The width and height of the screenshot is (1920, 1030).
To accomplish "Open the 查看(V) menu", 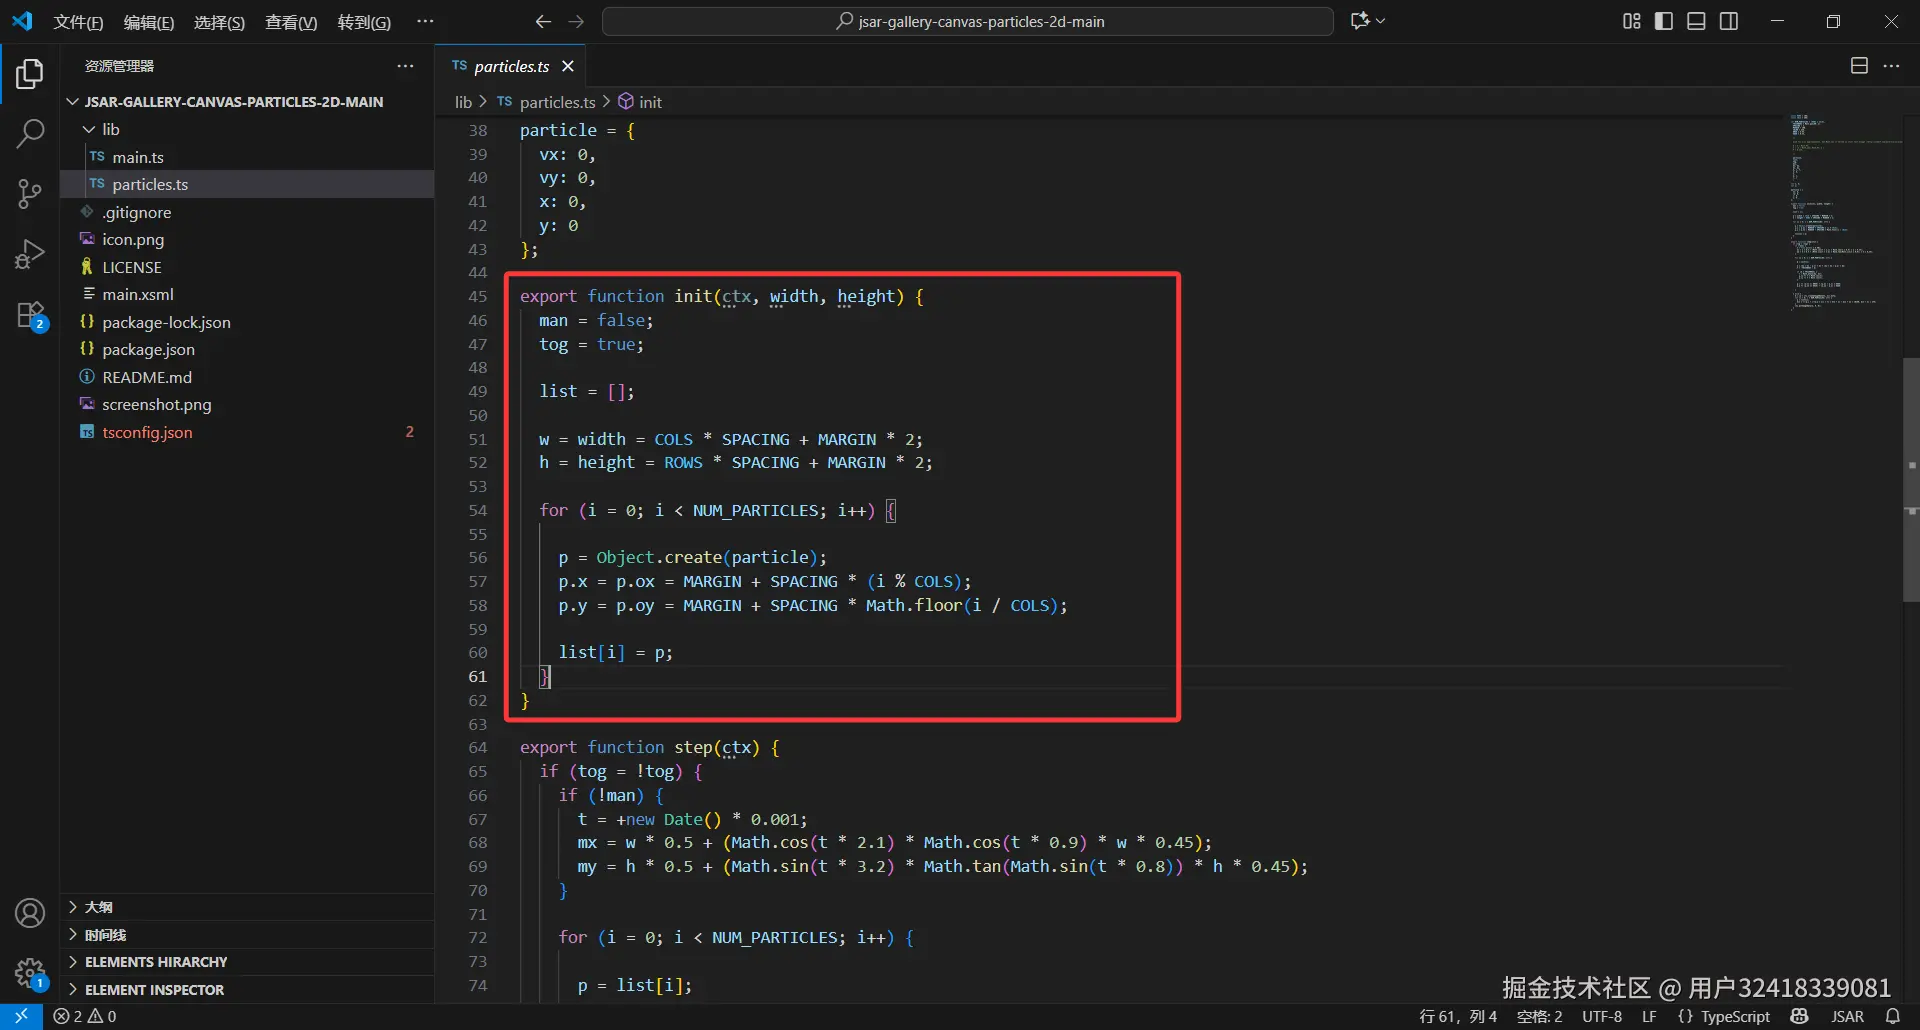I will coord(290,22).
